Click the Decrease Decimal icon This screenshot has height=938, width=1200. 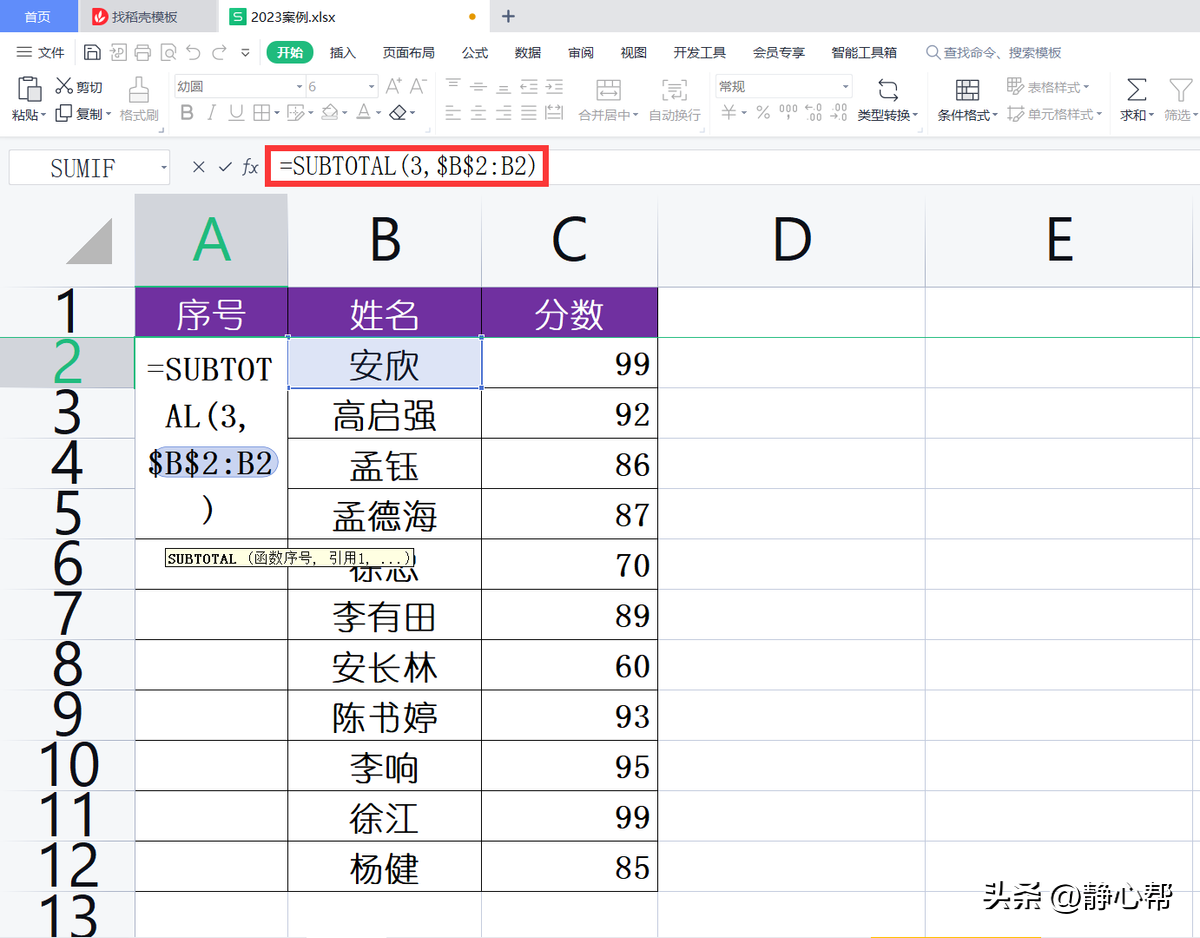(838, 113)
